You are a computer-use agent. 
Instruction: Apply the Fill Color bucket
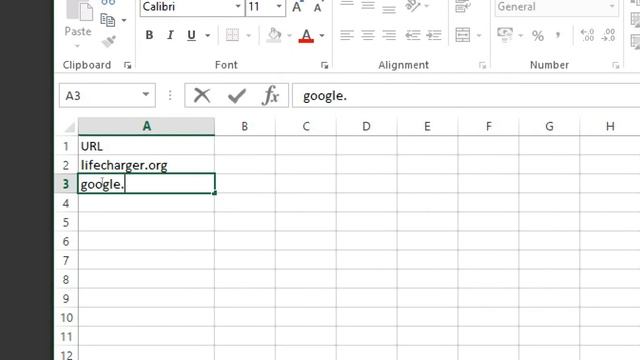tap(274, 35)
